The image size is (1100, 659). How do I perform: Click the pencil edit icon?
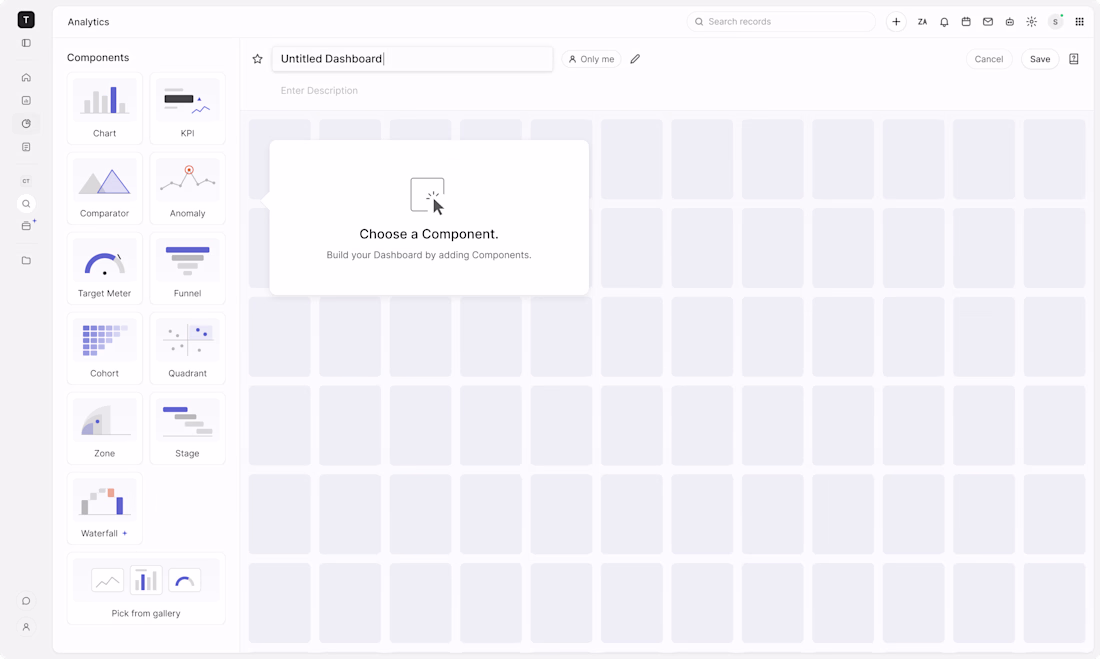coord(635,59)
